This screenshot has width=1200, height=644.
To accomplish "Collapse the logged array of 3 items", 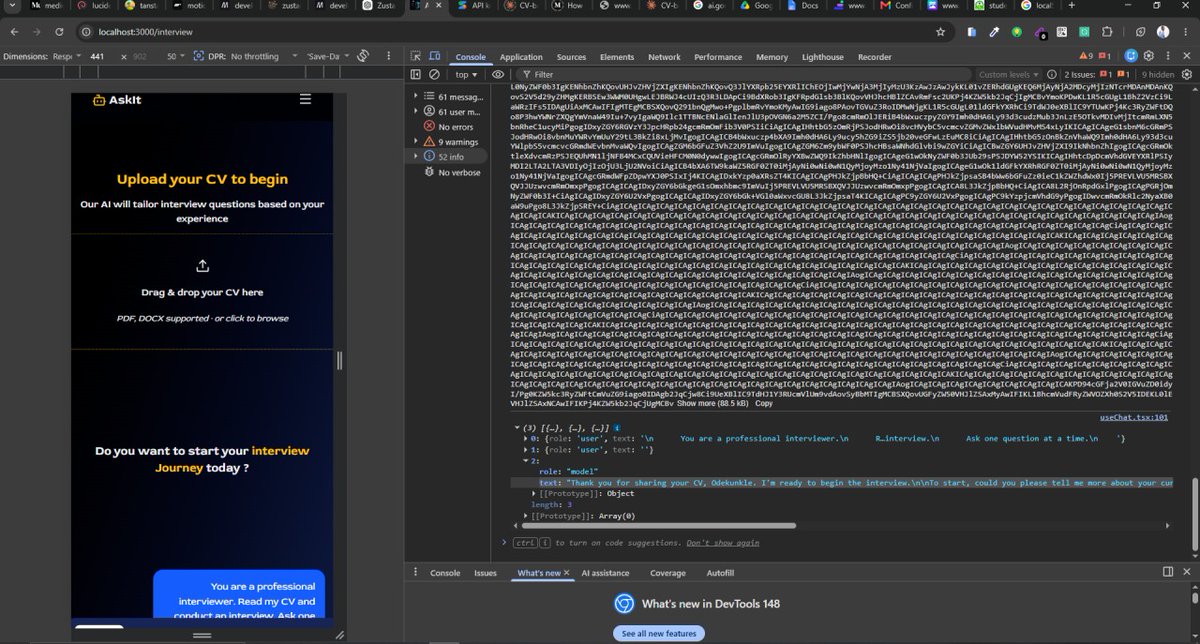I will coord(517,428).
